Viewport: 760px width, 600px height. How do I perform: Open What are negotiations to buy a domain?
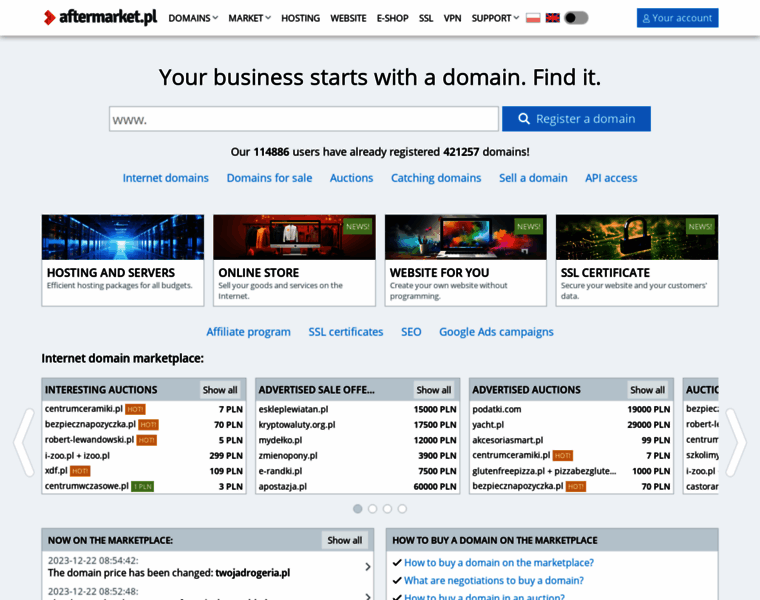point(494,581)
